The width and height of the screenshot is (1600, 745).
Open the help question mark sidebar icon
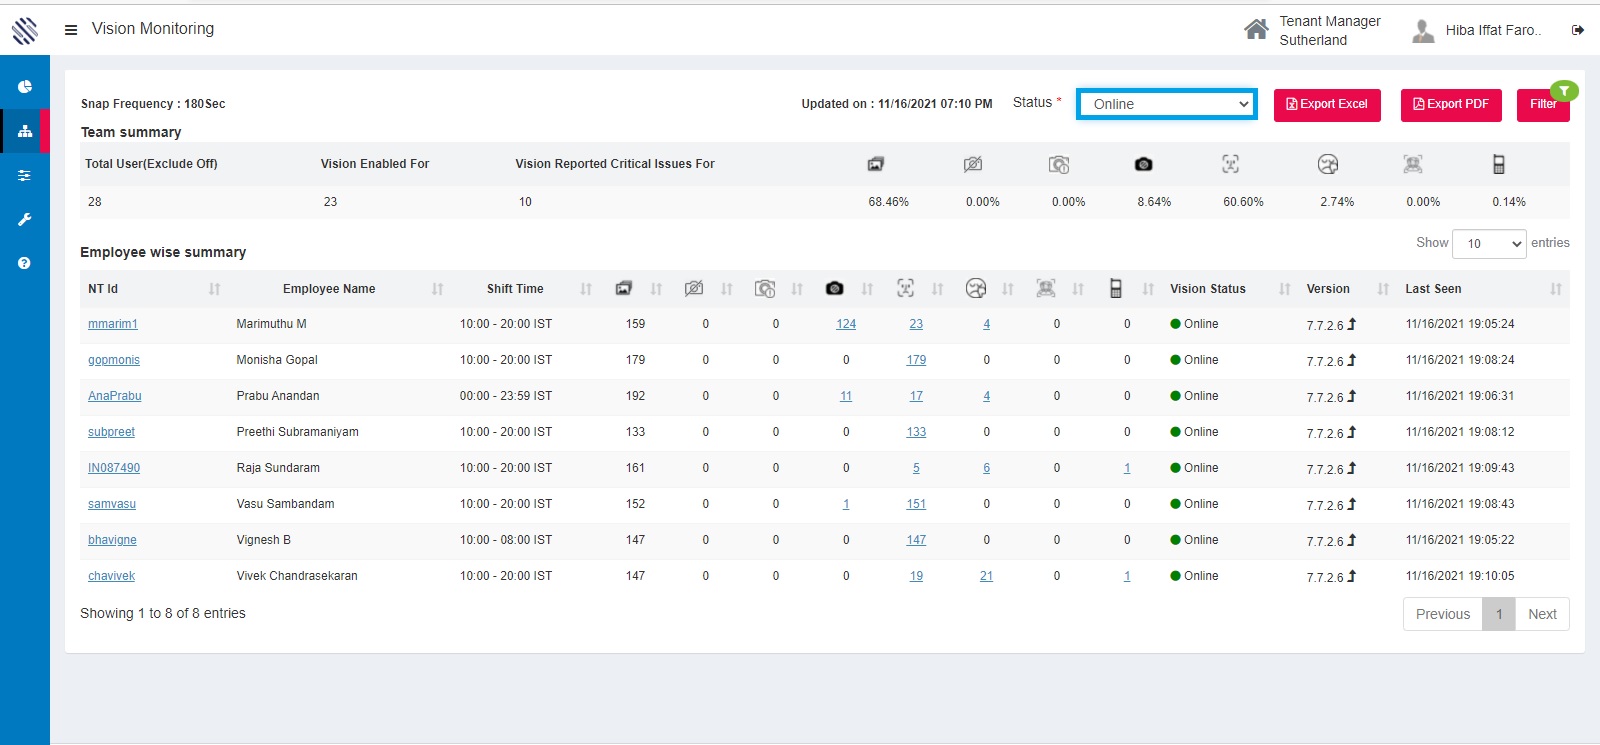[x=25, y=263]
